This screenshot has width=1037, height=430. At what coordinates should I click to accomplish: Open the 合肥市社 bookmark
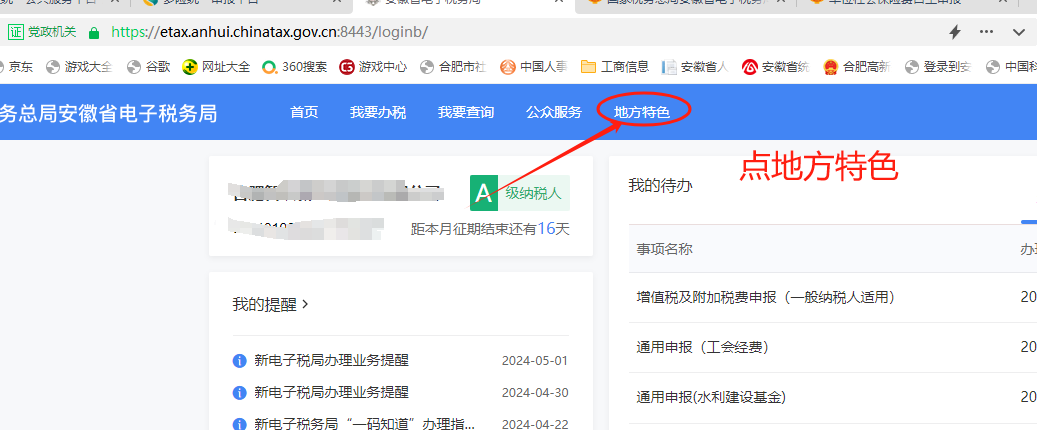[454, 67]
